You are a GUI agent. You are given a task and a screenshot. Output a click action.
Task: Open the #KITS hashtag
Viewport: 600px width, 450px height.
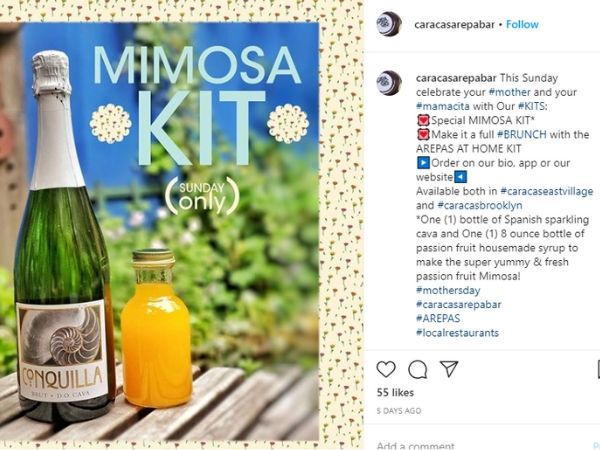(532, 106)
